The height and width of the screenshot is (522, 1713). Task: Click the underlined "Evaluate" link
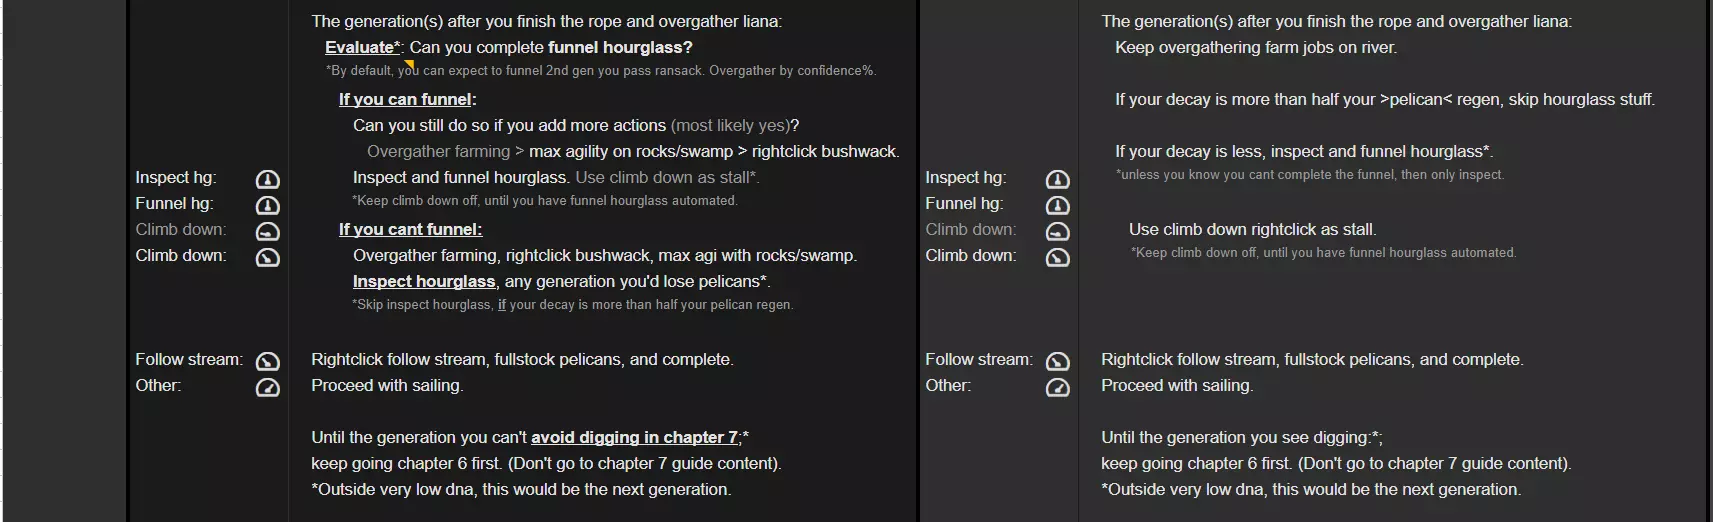point(360,47)
